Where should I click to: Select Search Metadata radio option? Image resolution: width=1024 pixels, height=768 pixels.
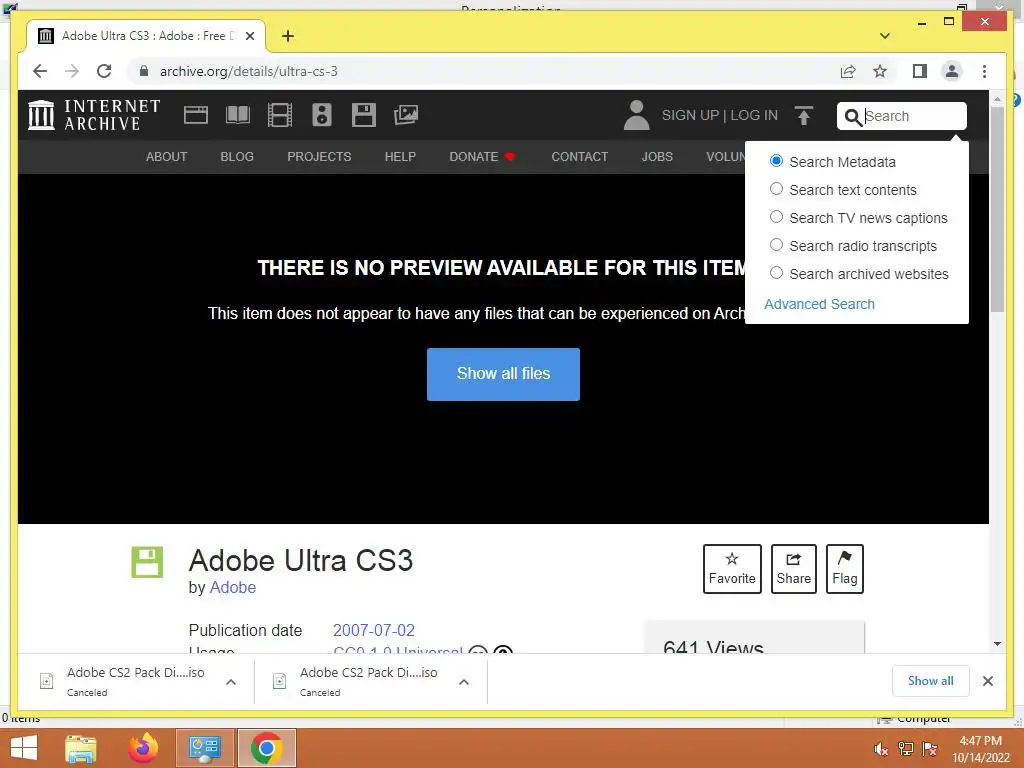pyautogui.click(x=776, y=161)
